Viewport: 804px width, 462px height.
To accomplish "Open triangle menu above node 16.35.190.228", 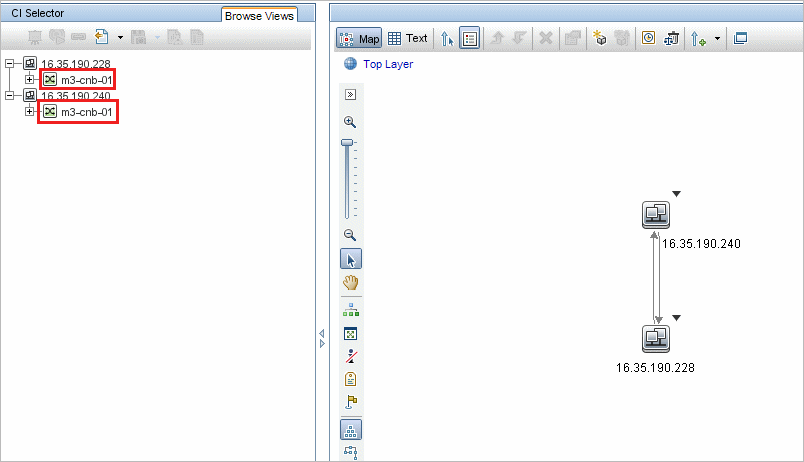I will point(676,318).
